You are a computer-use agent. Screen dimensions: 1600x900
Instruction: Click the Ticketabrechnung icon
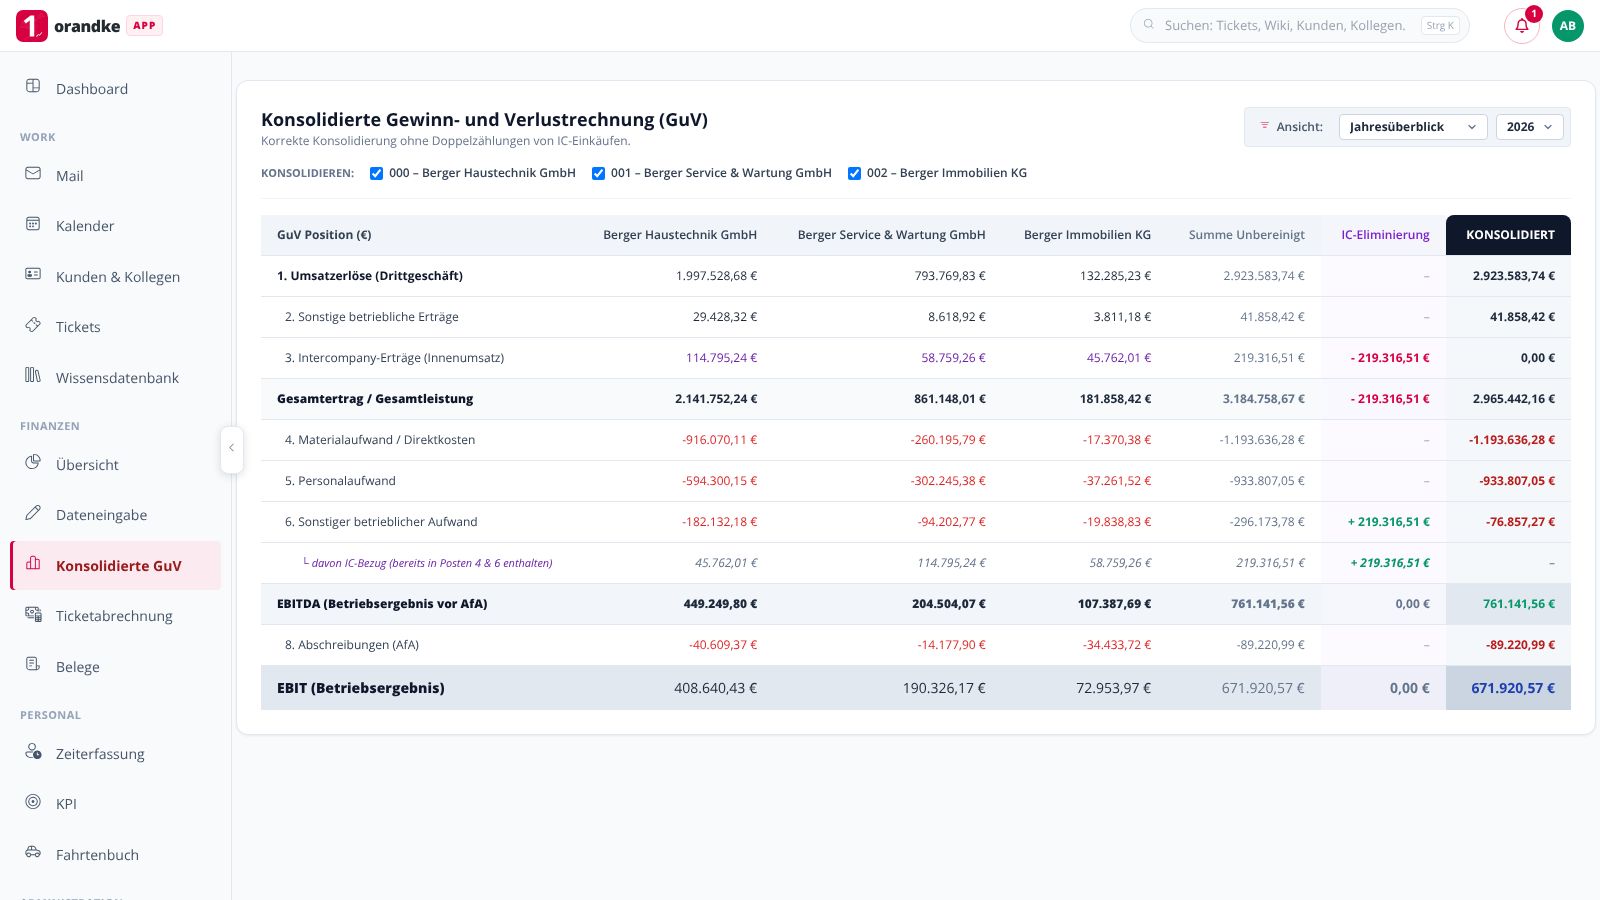pyautogui.click(x=33, y=613)
